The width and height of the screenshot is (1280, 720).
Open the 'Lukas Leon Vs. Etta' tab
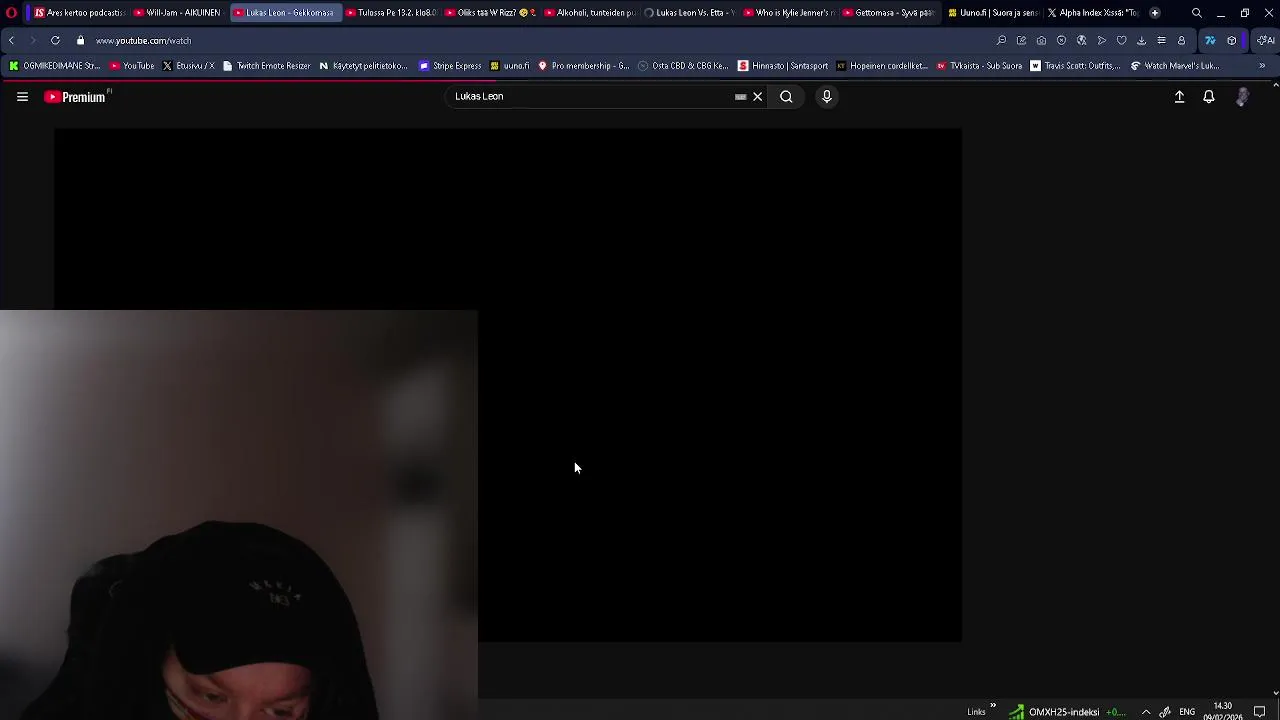tap(689, 13)
